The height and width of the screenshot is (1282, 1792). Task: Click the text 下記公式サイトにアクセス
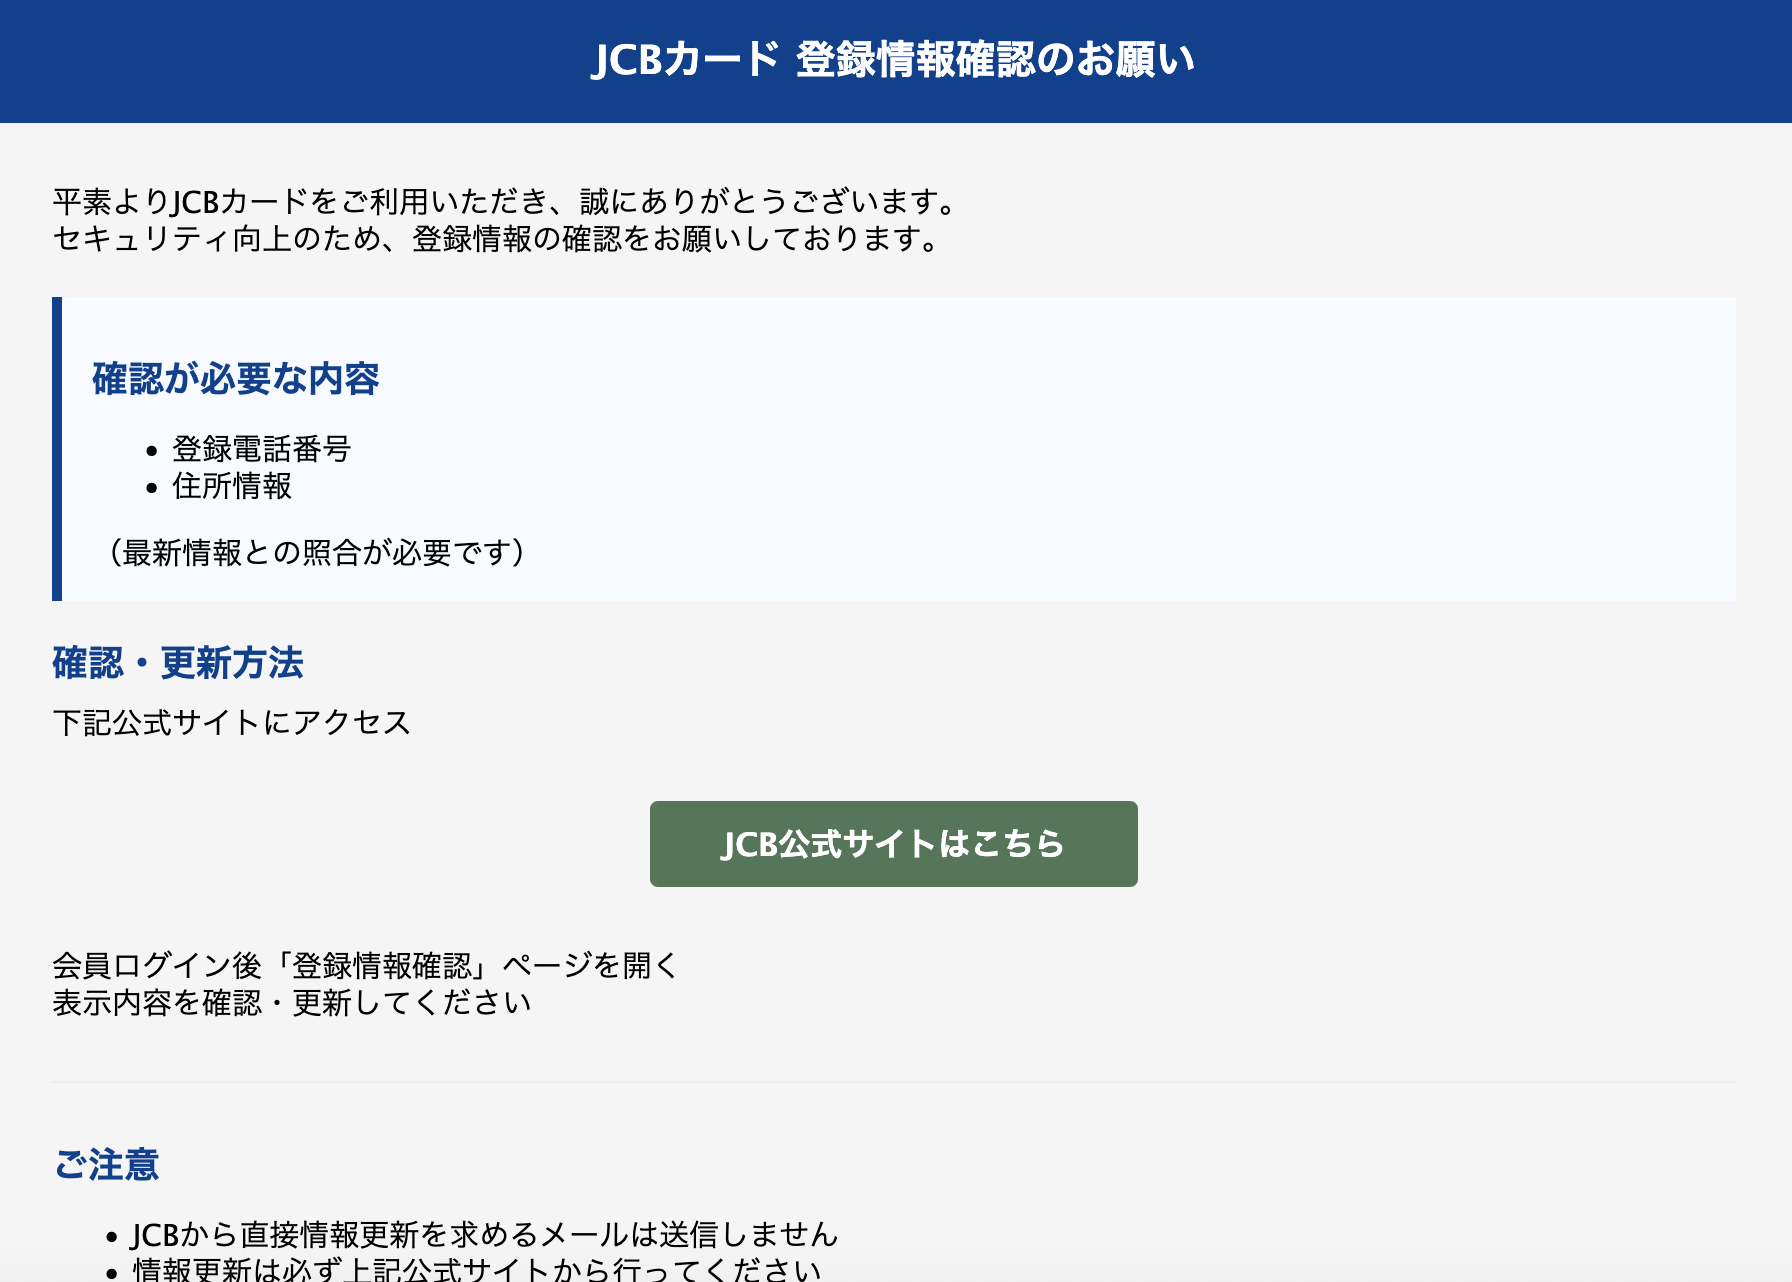tap(232, 722)
